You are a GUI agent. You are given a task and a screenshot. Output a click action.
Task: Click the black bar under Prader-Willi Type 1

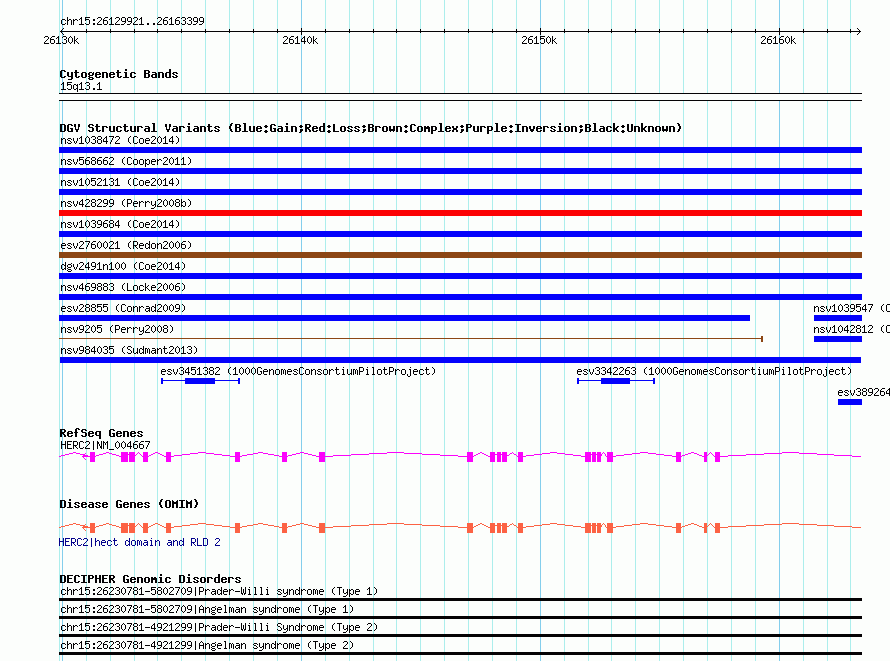(x=460, y=599)
